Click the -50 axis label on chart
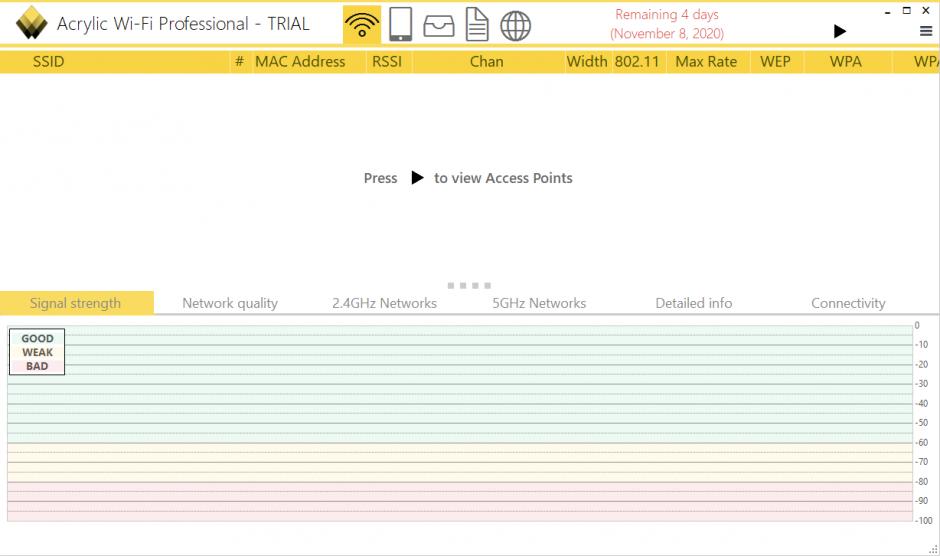Screen dimensions: 940x556 coord(922,423)
